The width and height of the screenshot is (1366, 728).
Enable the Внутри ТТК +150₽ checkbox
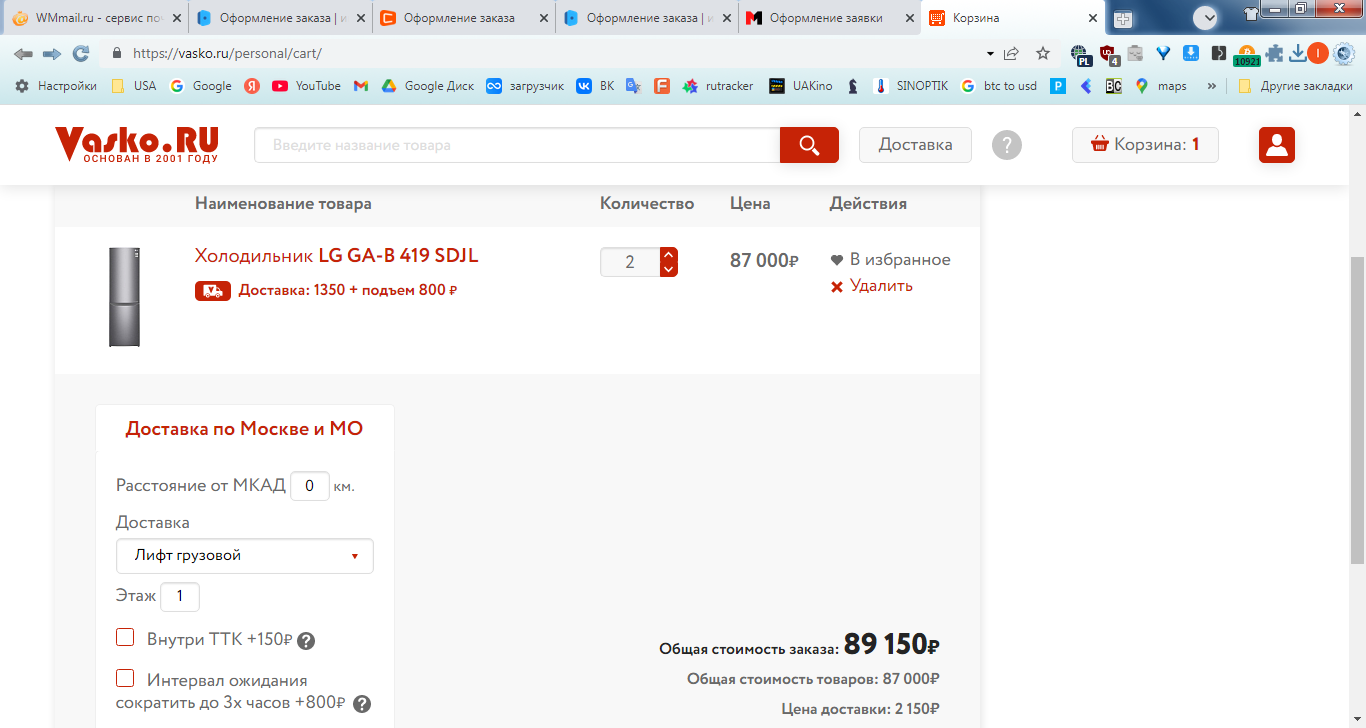125,637
